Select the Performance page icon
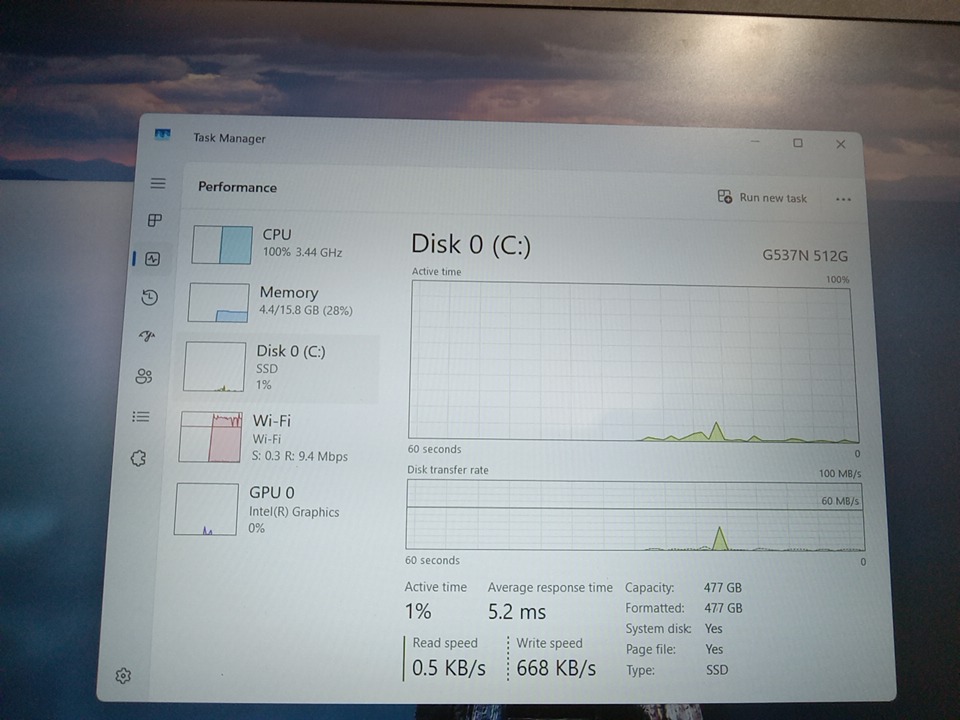Viewport: 960px width, 720px height. (x=152, y=259)
